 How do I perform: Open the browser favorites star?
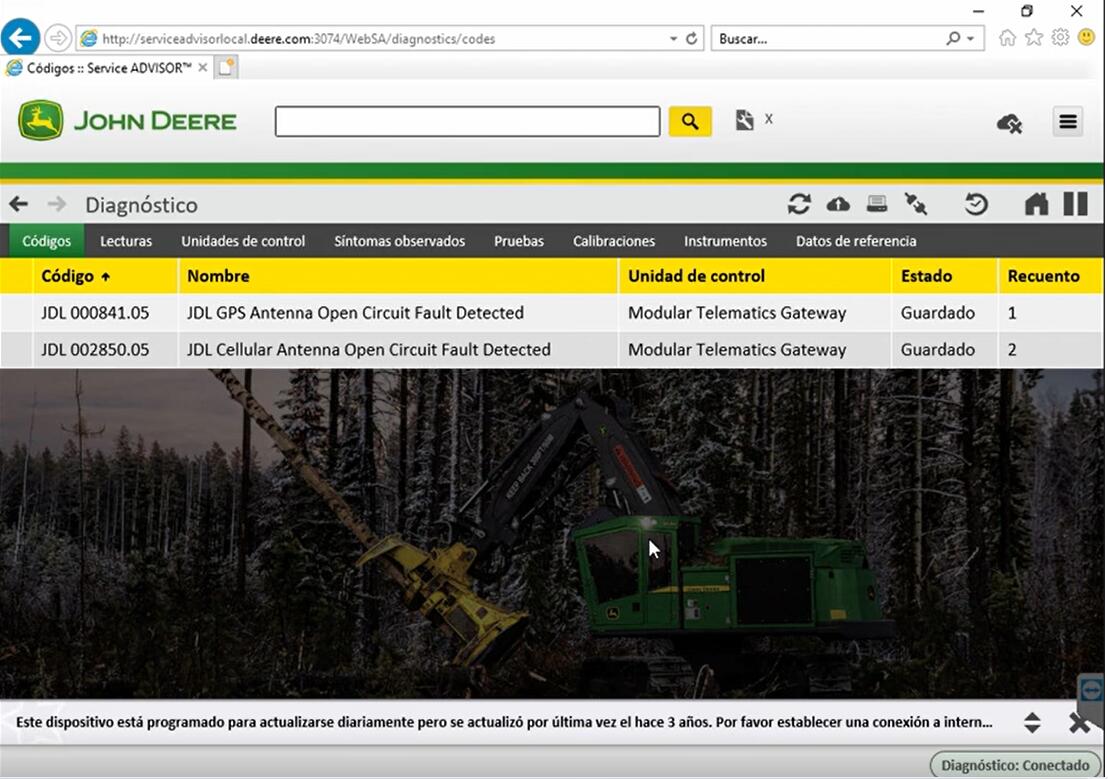pos(1034,37)
